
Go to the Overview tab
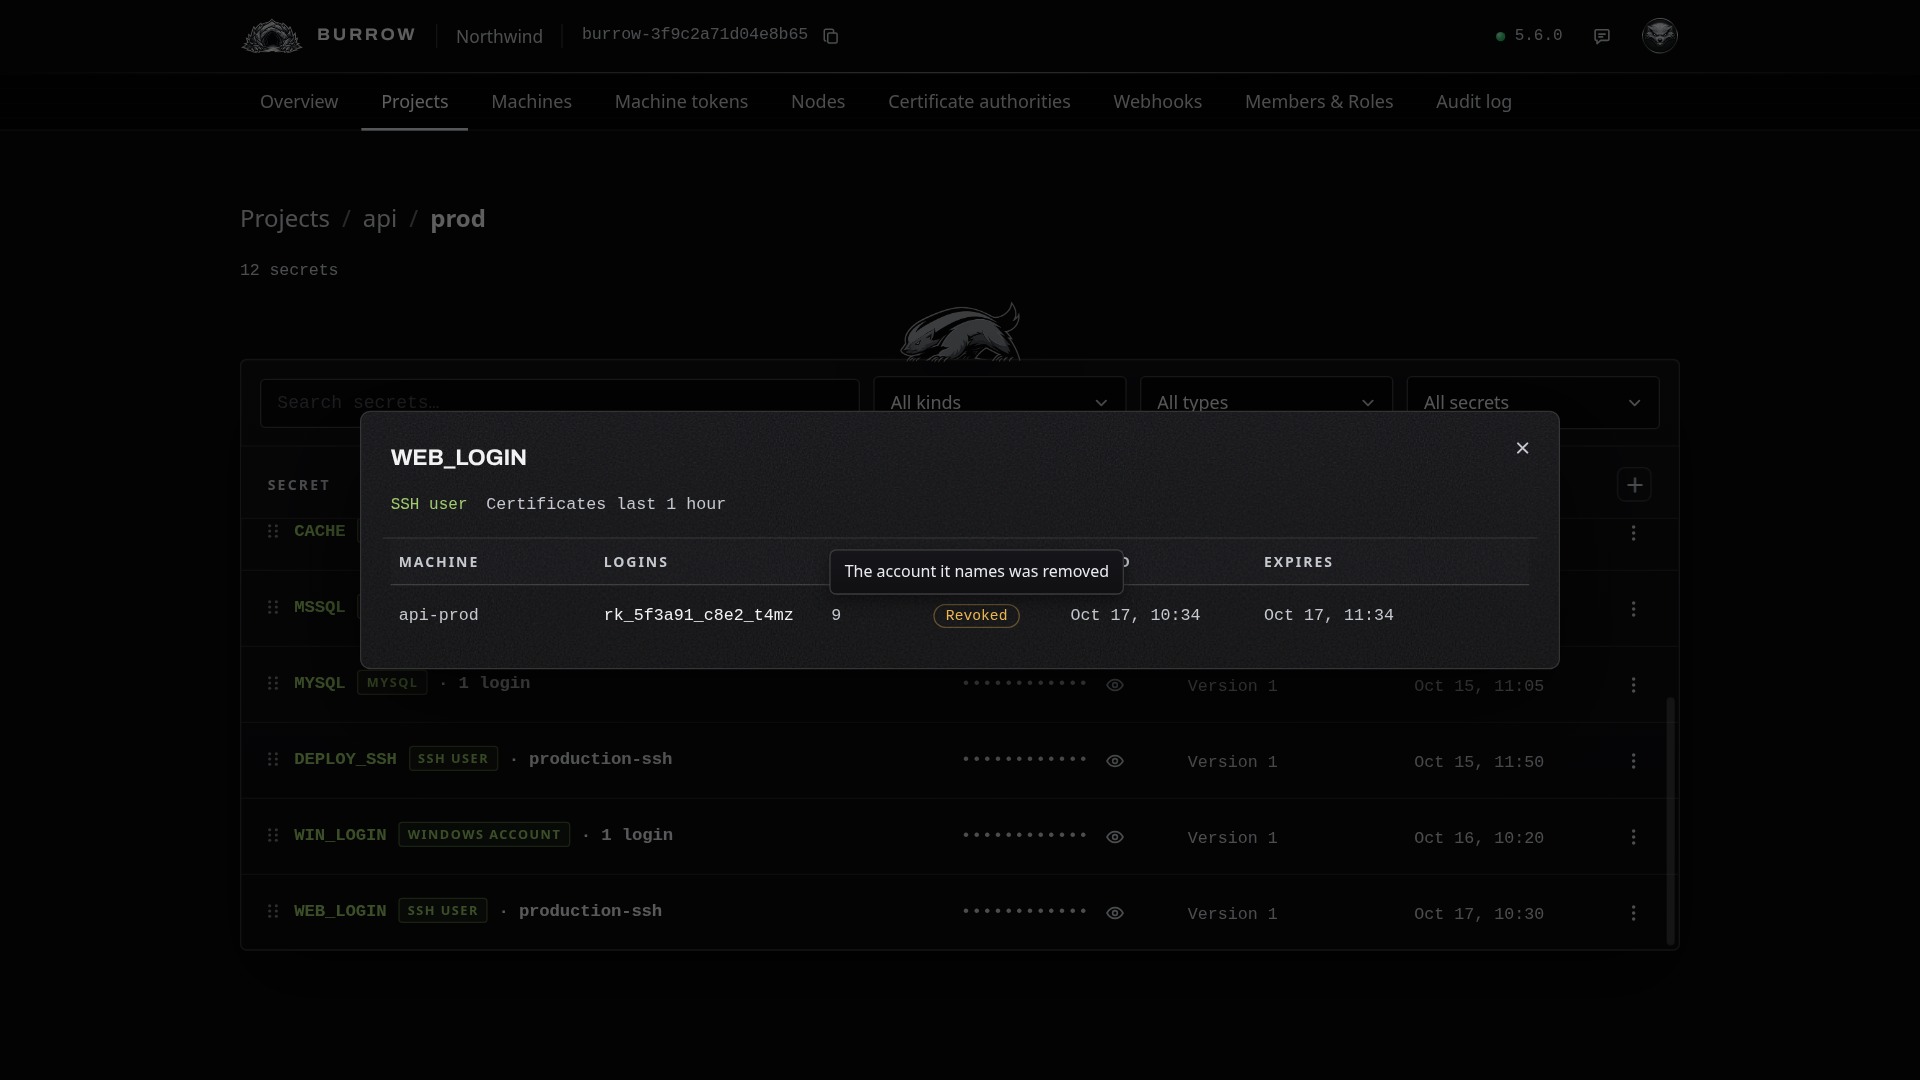299,102
